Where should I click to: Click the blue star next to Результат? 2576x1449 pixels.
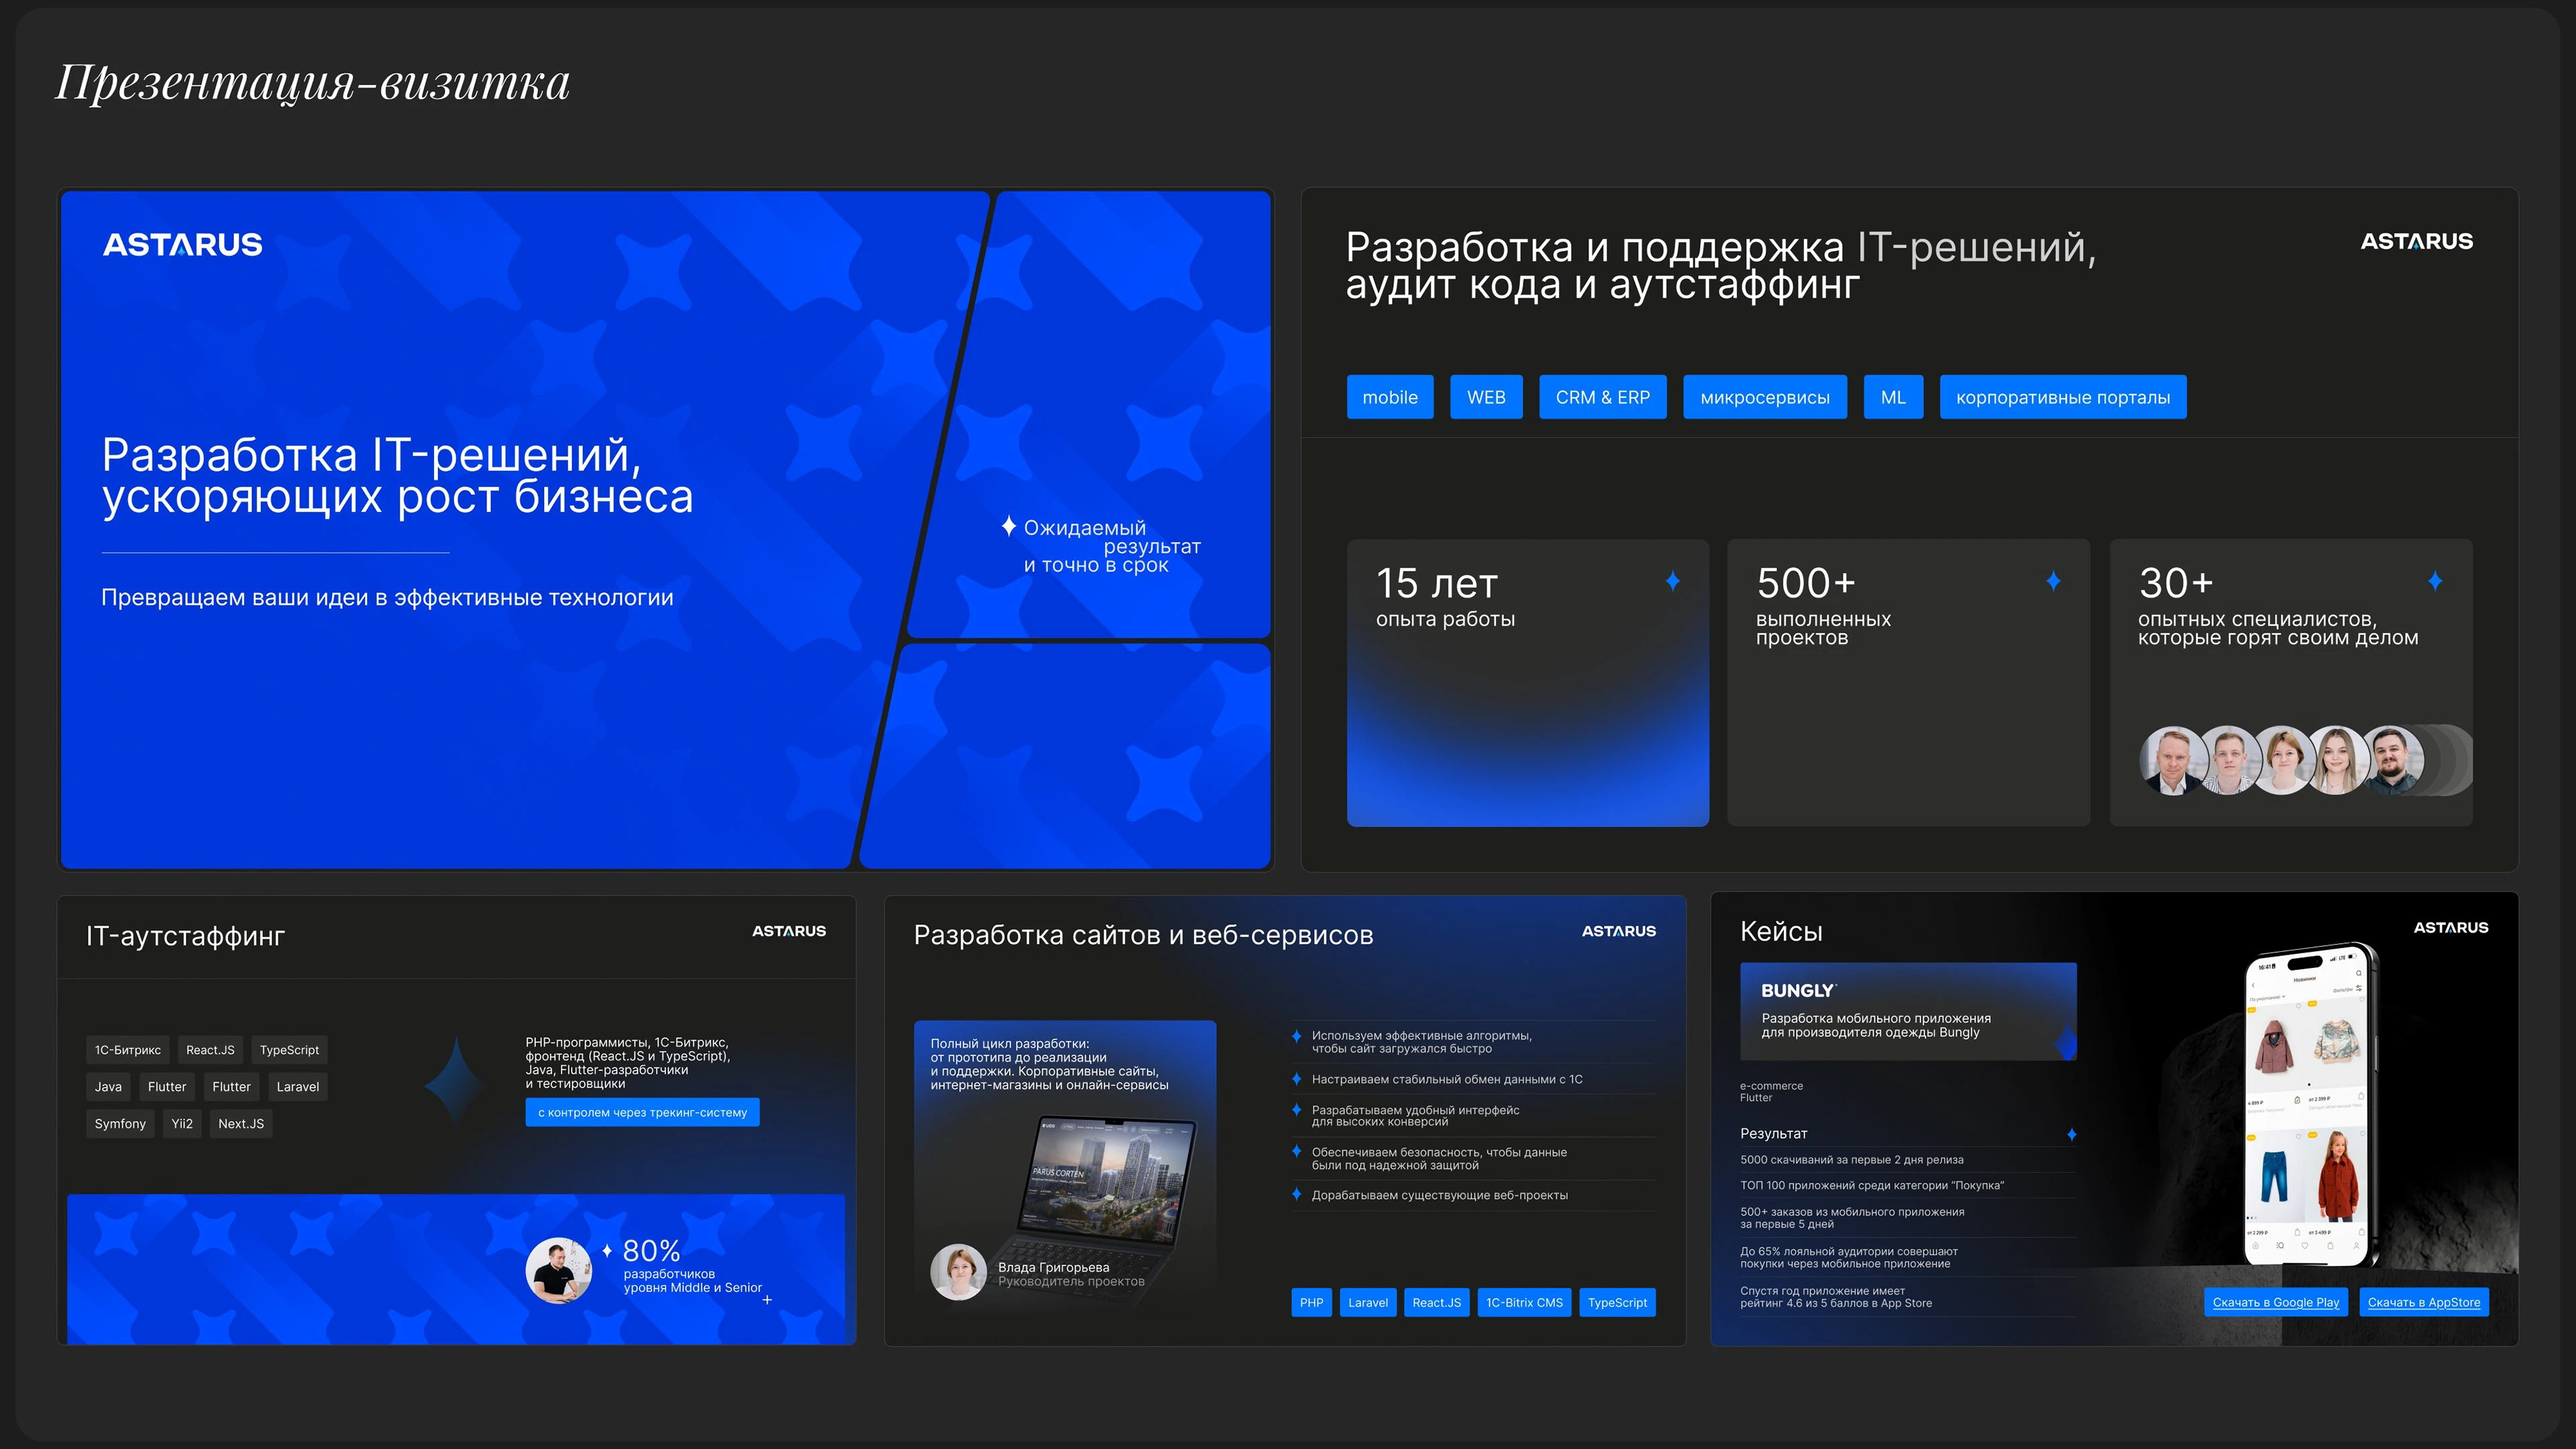click(2071, 1134)
